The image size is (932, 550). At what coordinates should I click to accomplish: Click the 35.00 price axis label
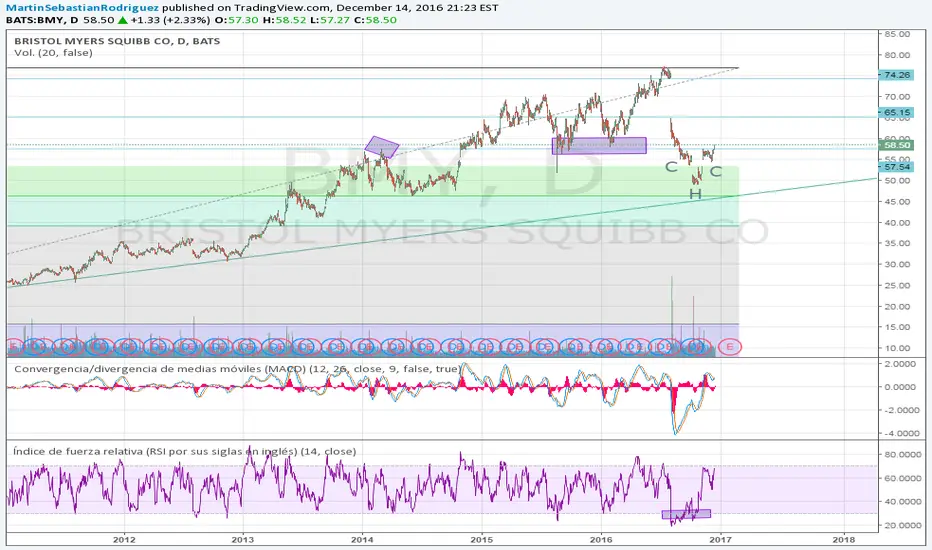click(897, 243)
